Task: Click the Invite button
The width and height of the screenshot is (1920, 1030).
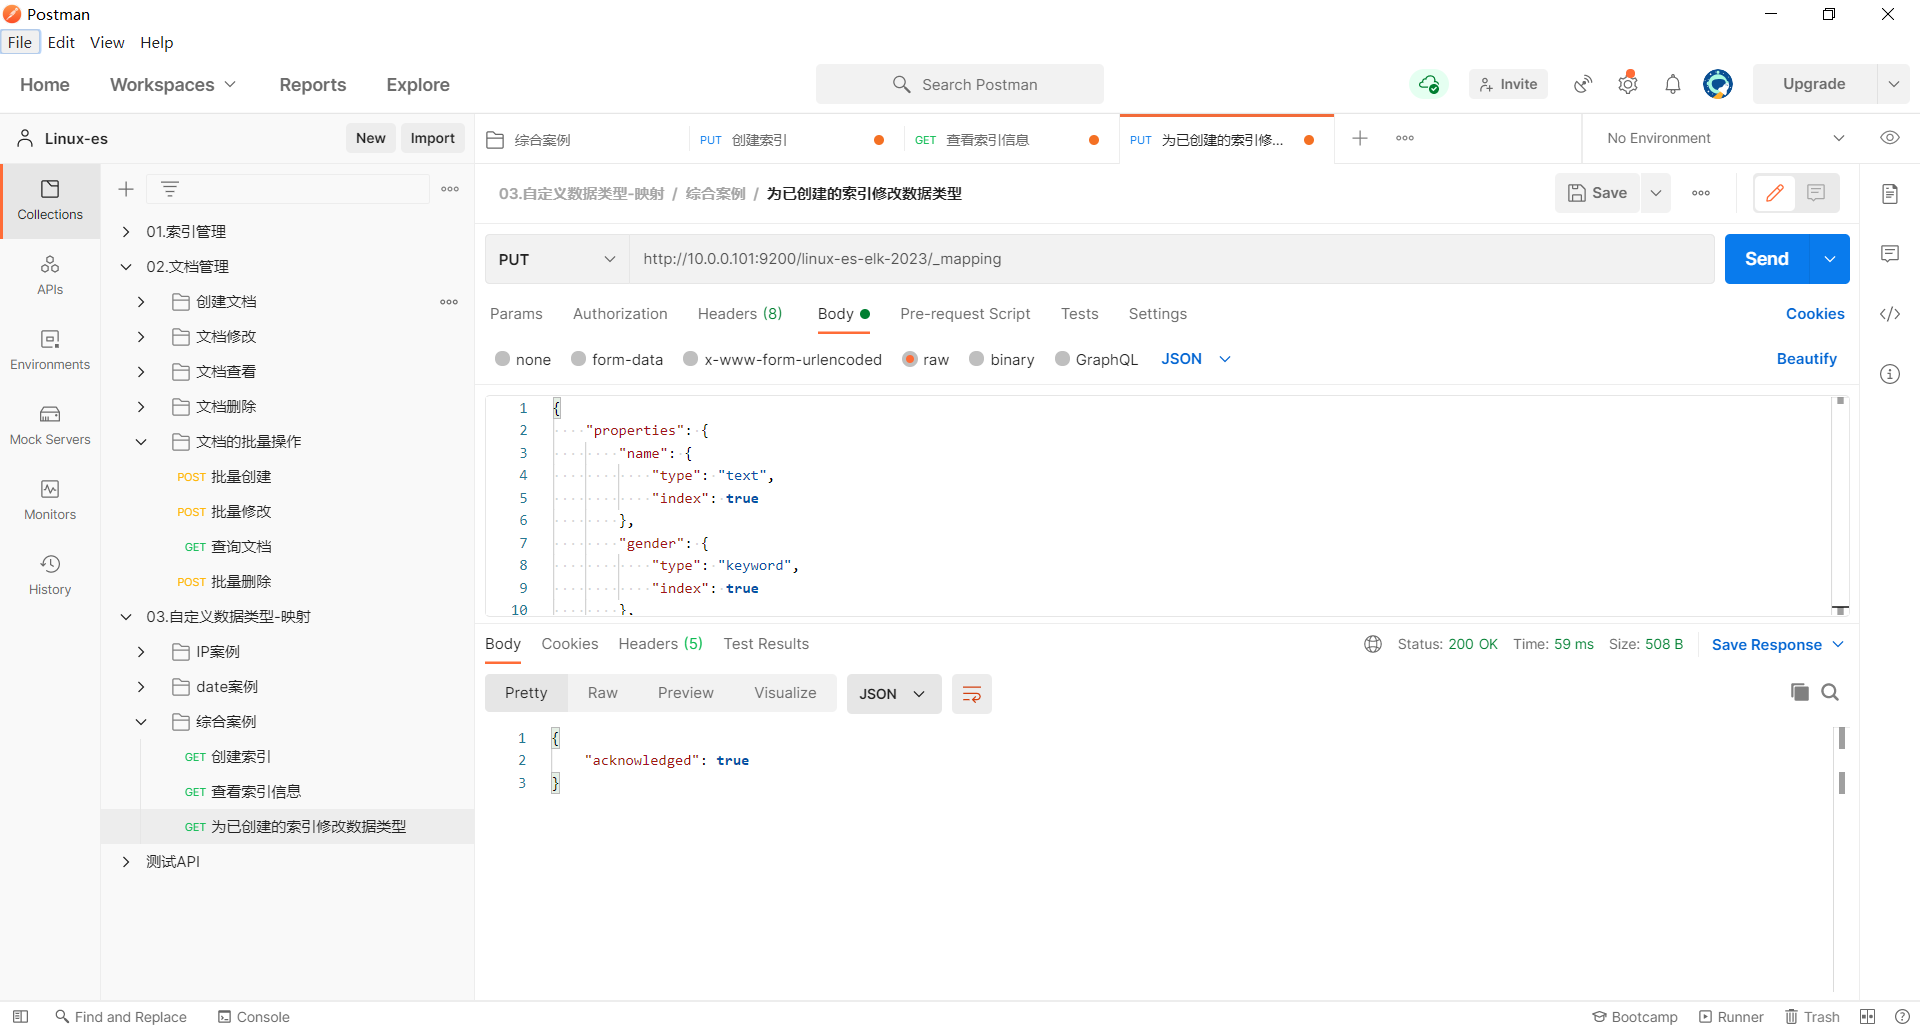Action: pos(1508,84)
